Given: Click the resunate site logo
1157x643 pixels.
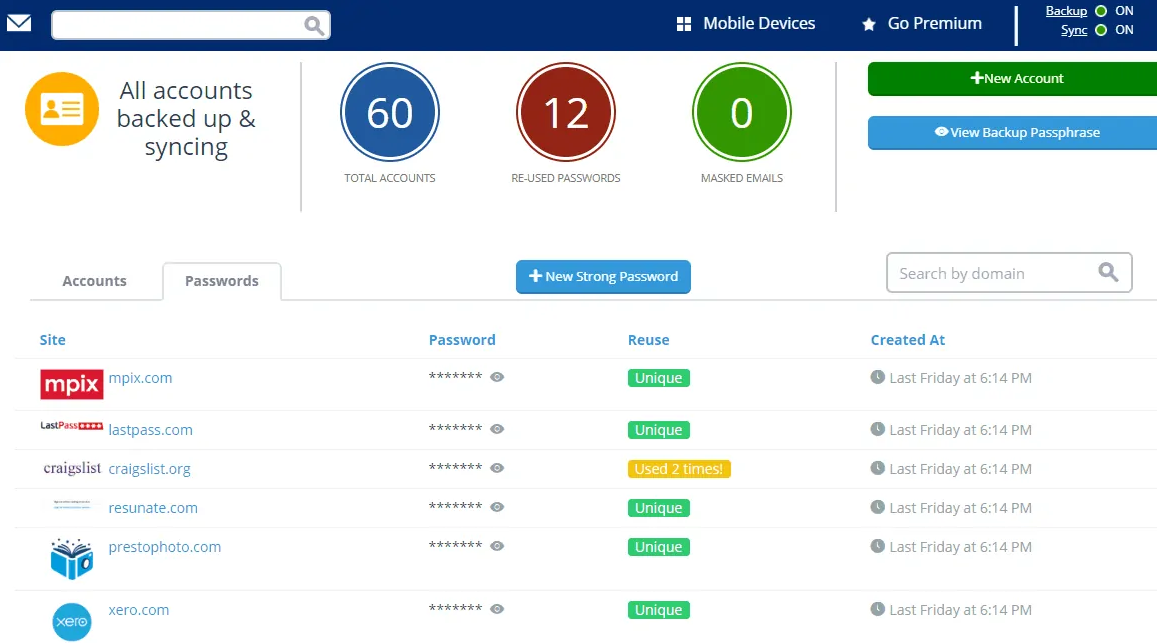Looking at the screenshot, I should [72, 505].
